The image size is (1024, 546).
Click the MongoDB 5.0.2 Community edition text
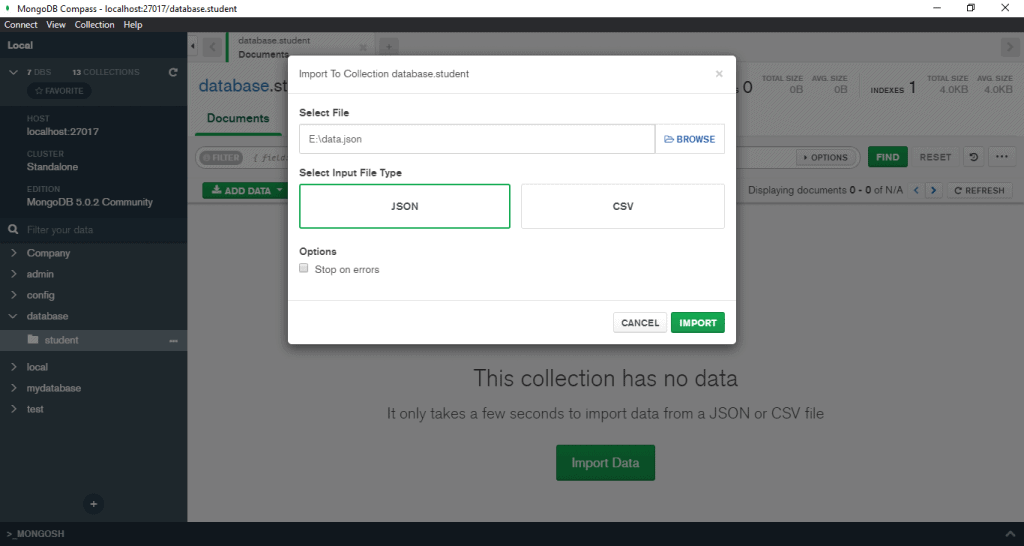(x=89, y=202)
